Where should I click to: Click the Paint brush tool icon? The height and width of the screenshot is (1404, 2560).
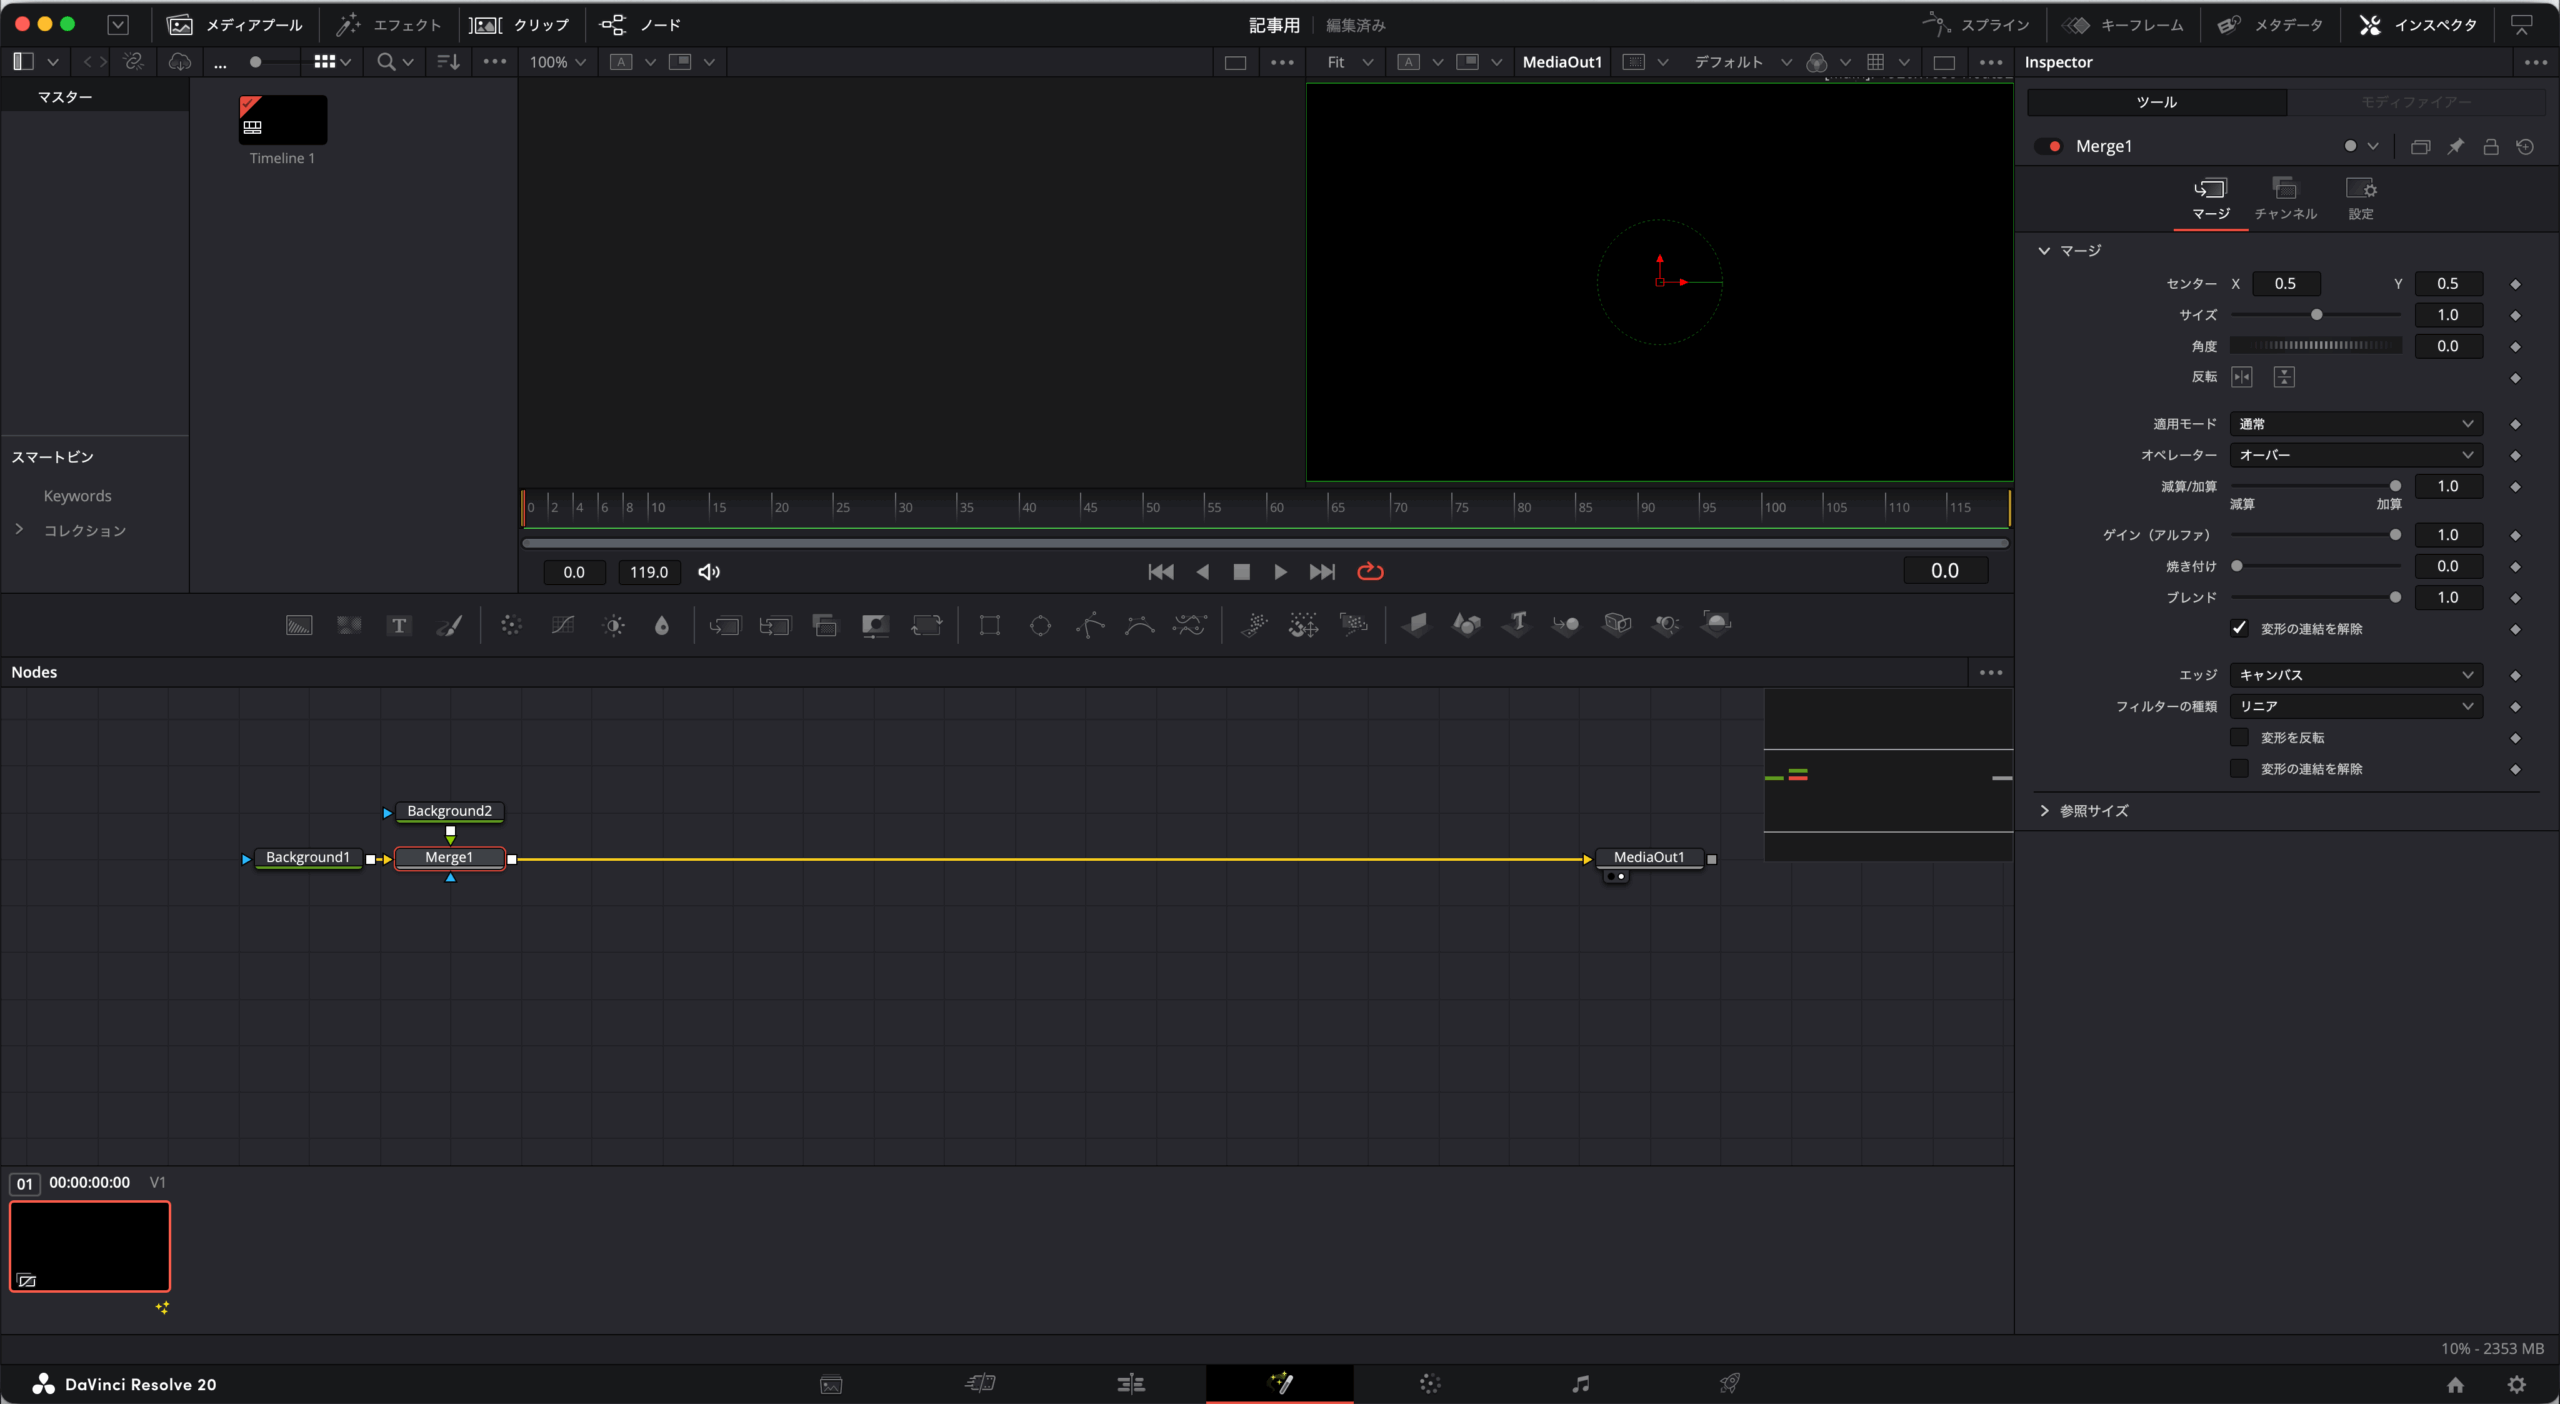click(449, 626)
